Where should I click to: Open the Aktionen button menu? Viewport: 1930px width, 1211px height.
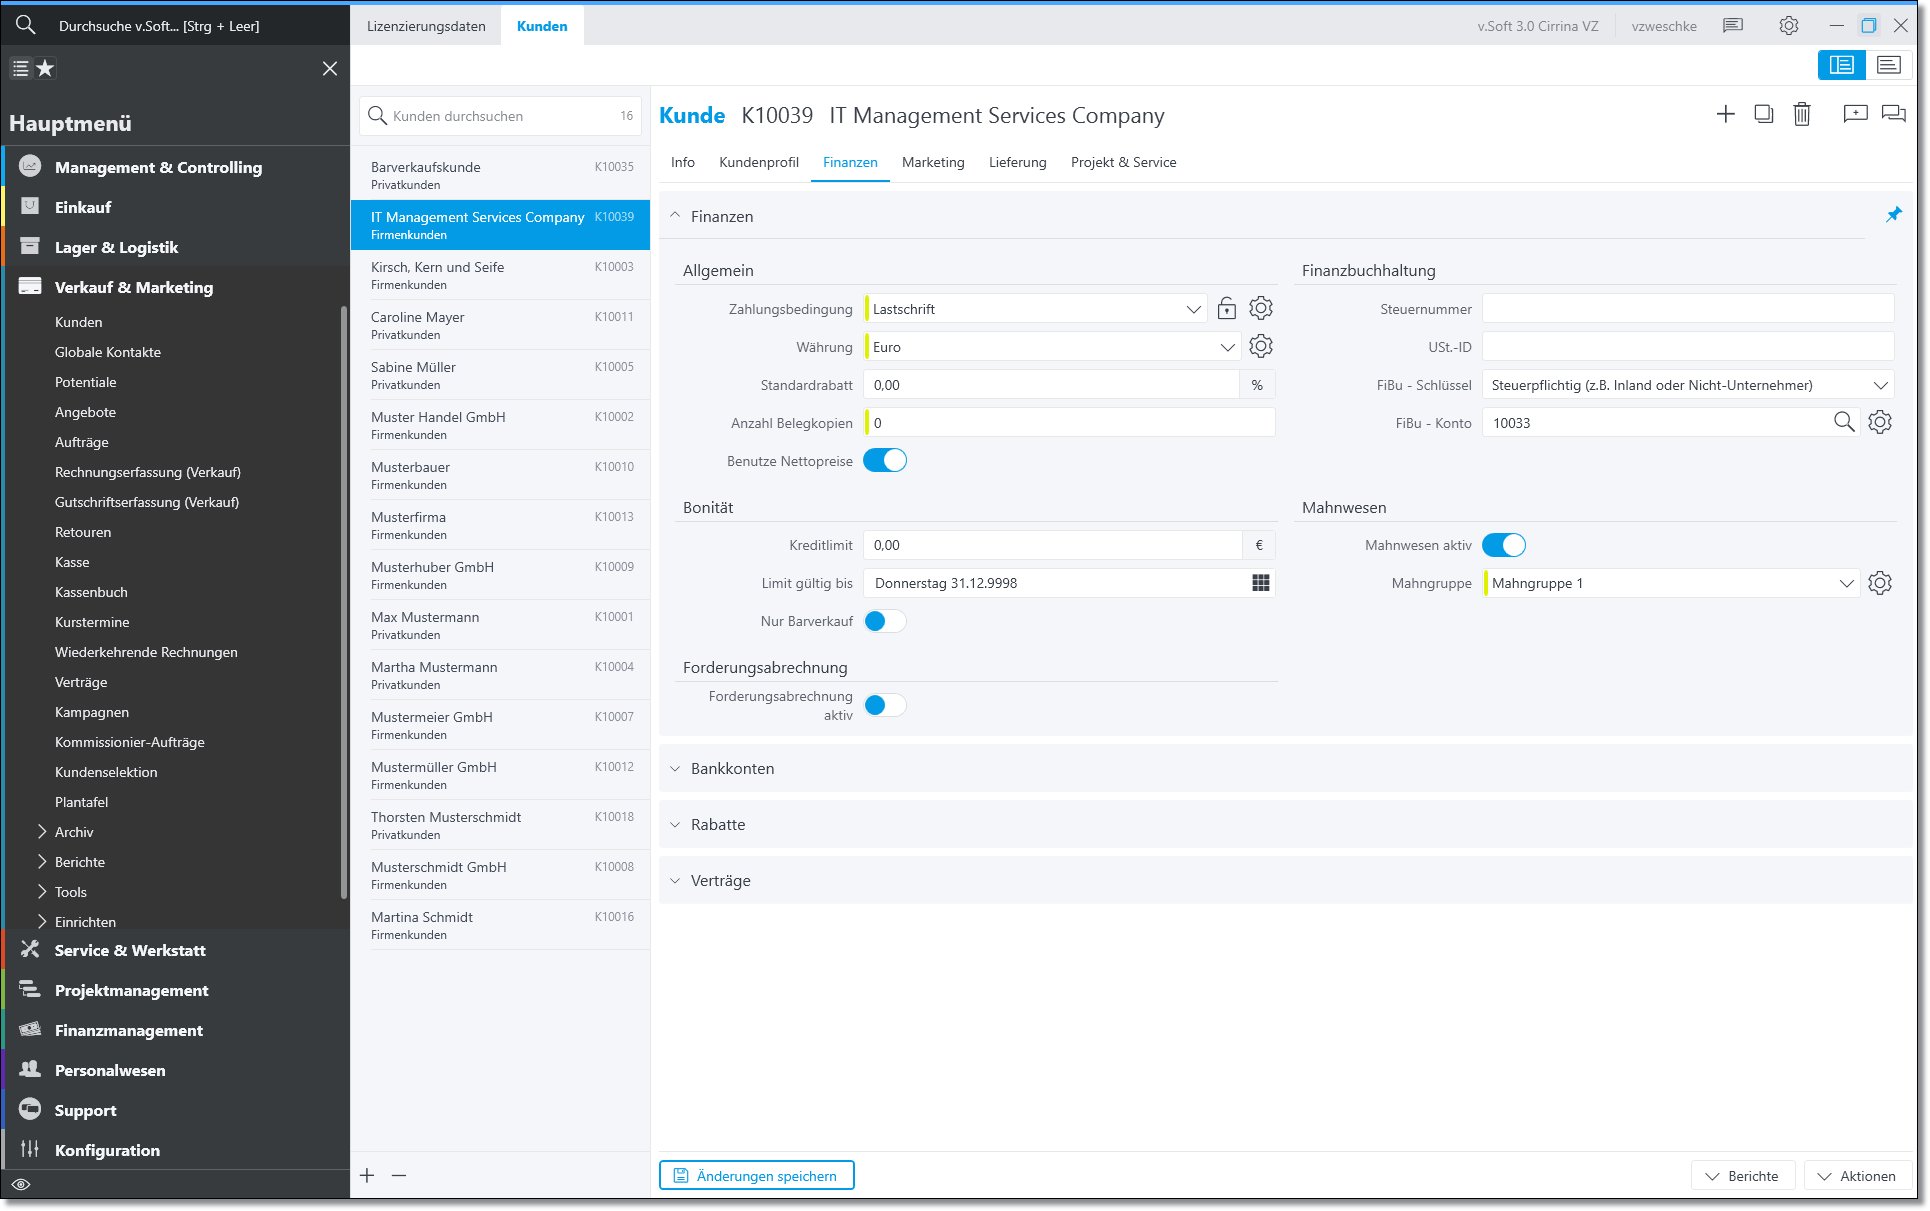click(x=1857, y=1175)
